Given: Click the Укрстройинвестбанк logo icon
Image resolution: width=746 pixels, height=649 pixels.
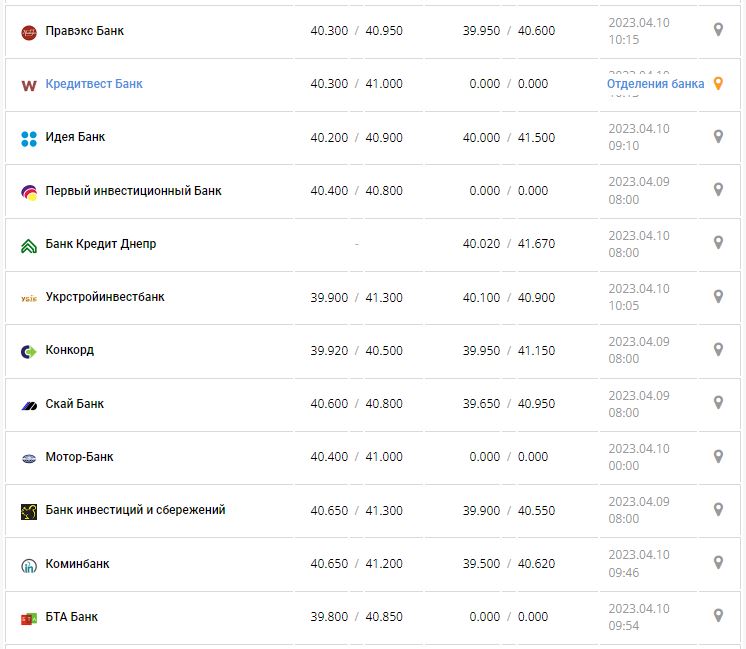Looking at the screenshot, I should click(29, 298).
